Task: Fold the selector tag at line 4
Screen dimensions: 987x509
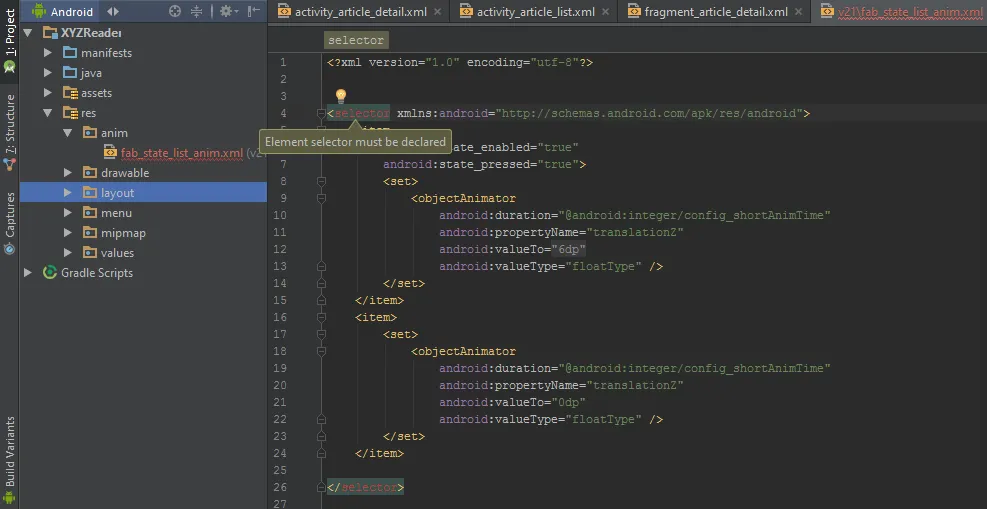Action: pyautogui.click(x=322, y=113)
